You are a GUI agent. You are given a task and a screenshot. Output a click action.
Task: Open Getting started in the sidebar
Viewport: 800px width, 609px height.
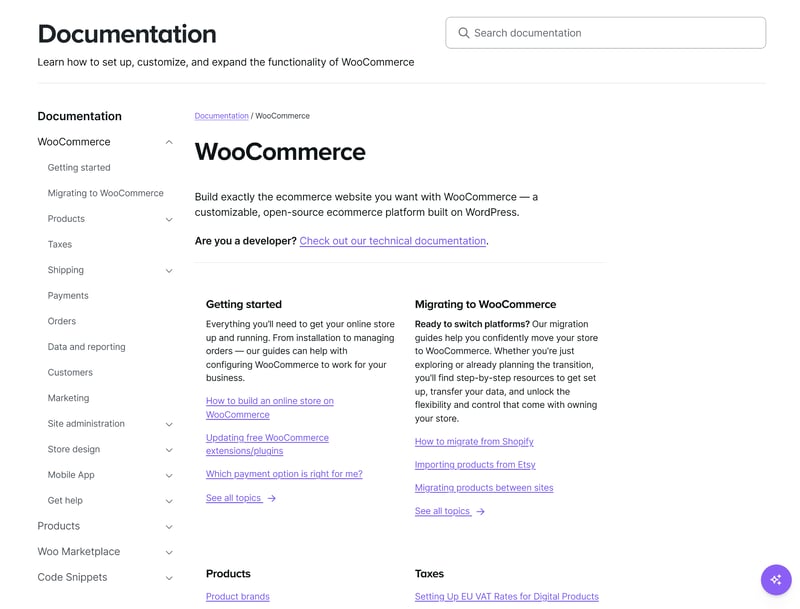click(79, 168)
